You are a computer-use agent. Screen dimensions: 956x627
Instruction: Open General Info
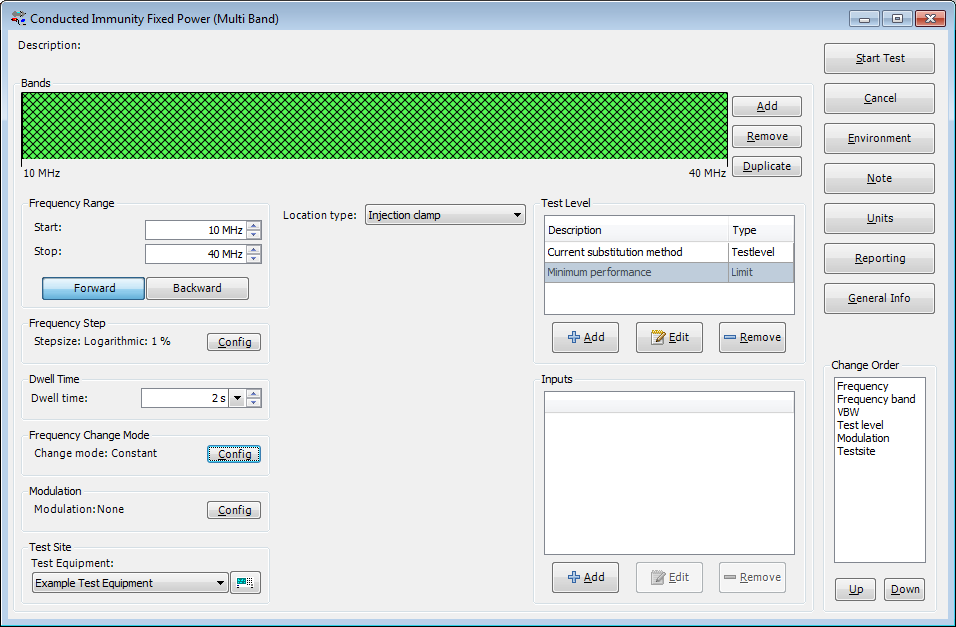[x=879, y=298]
